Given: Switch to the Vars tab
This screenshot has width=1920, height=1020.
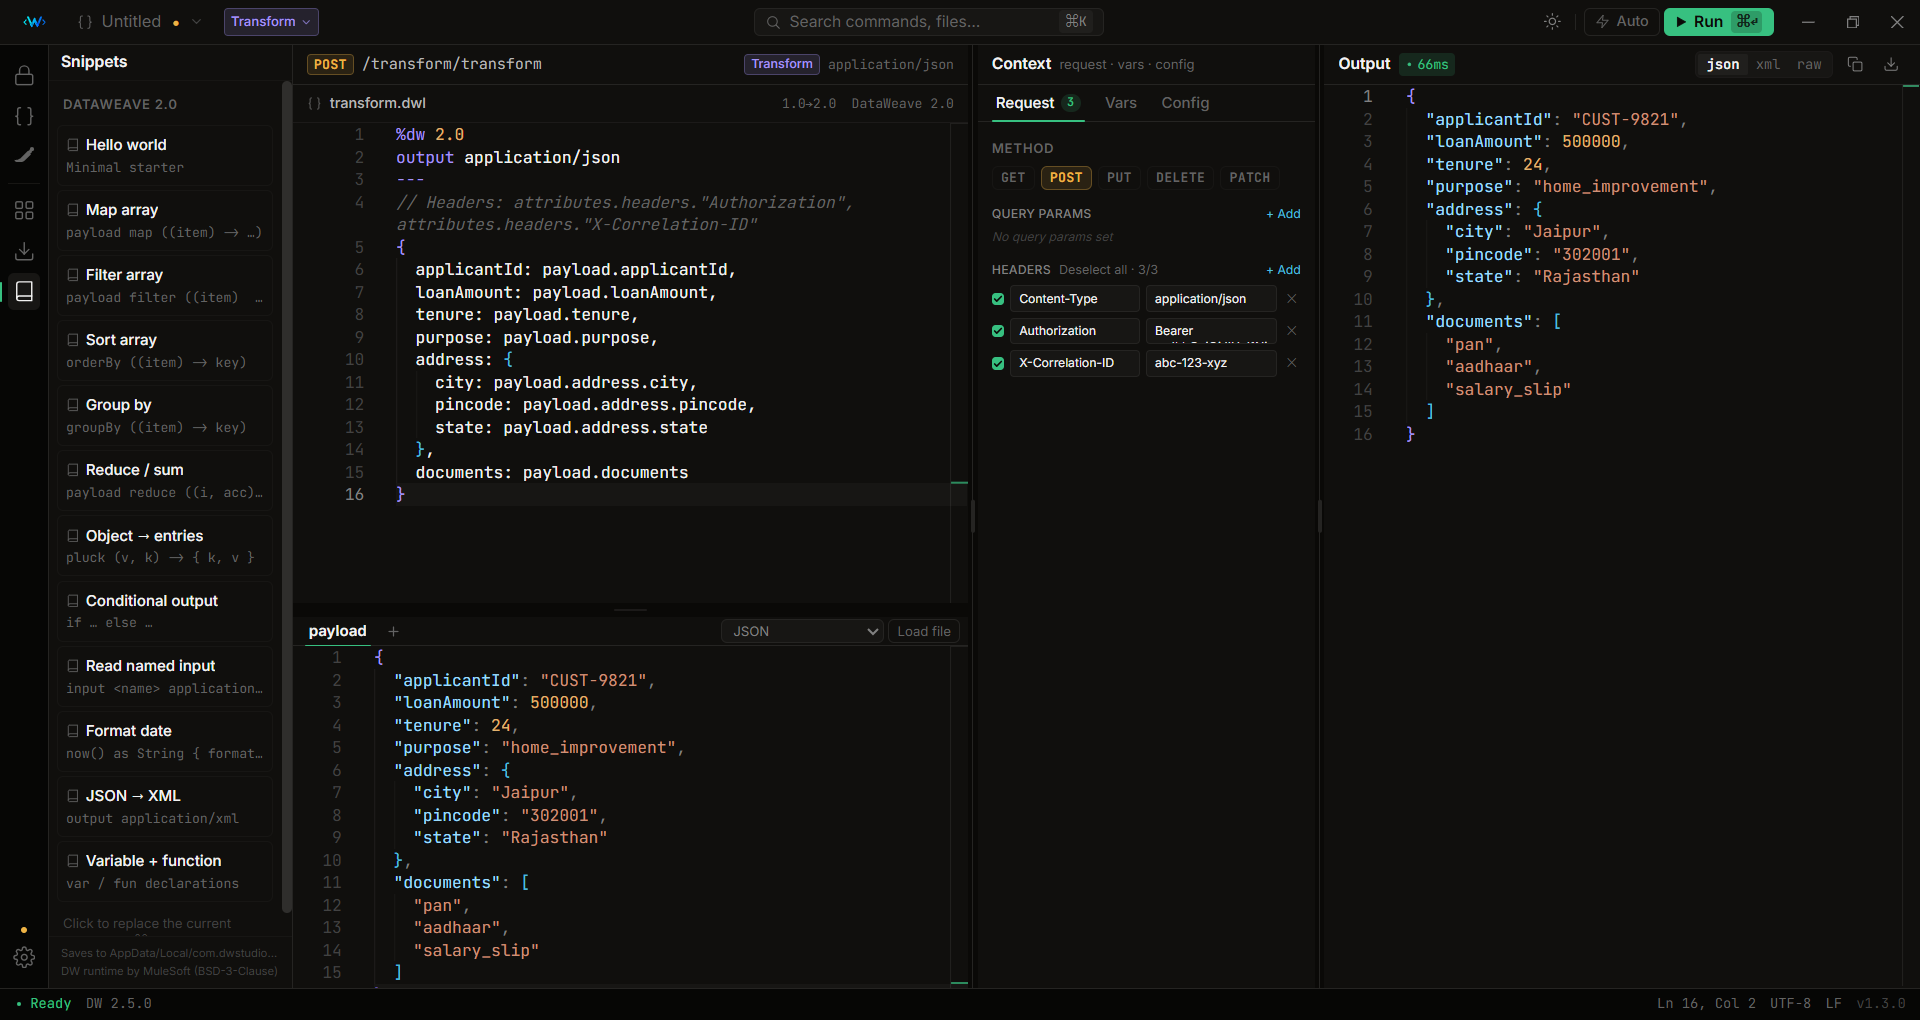Looking at the screenshot, I should [x=1120, y=103].
